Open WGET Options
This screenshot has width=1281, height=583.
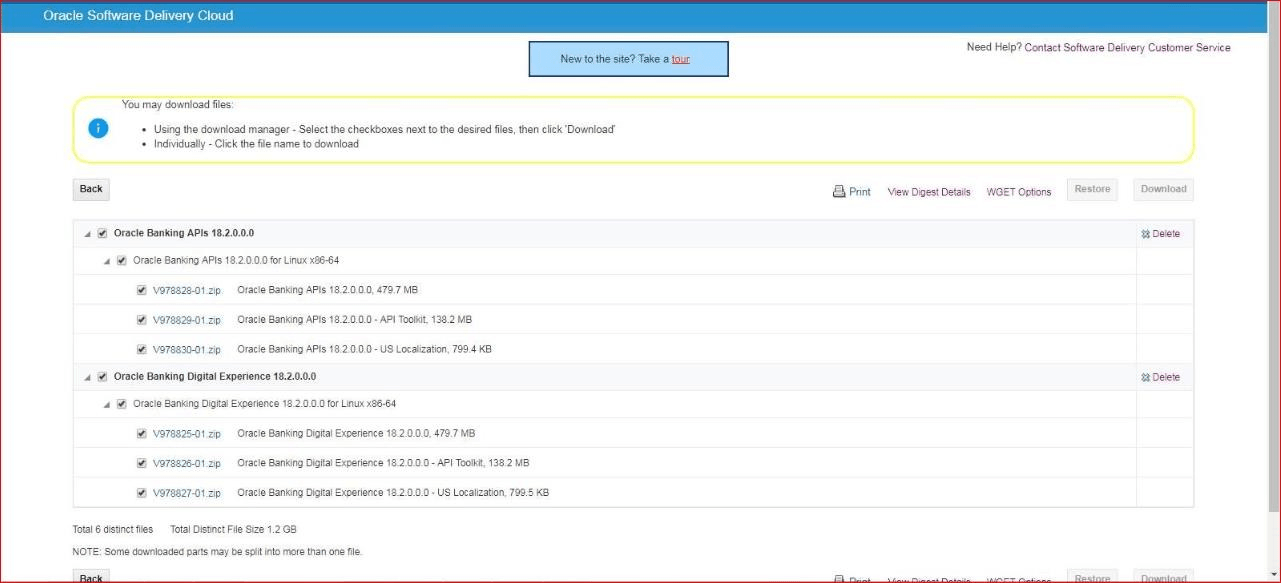tap(1018, 191)
